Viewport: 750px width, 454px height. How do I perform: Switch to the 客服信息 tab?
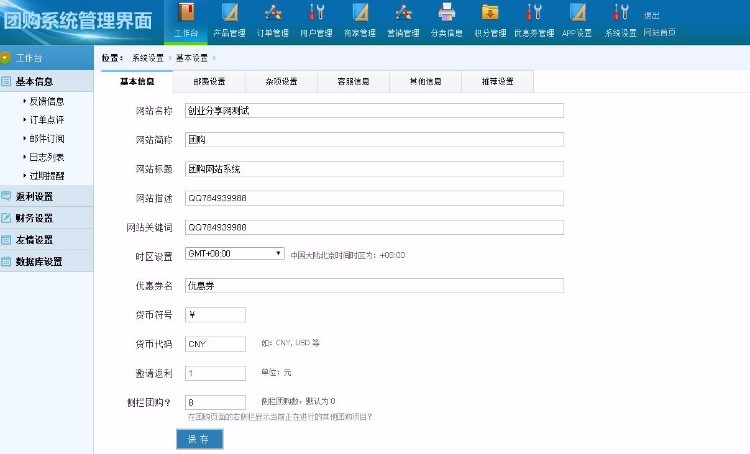[x=353, y=81]
